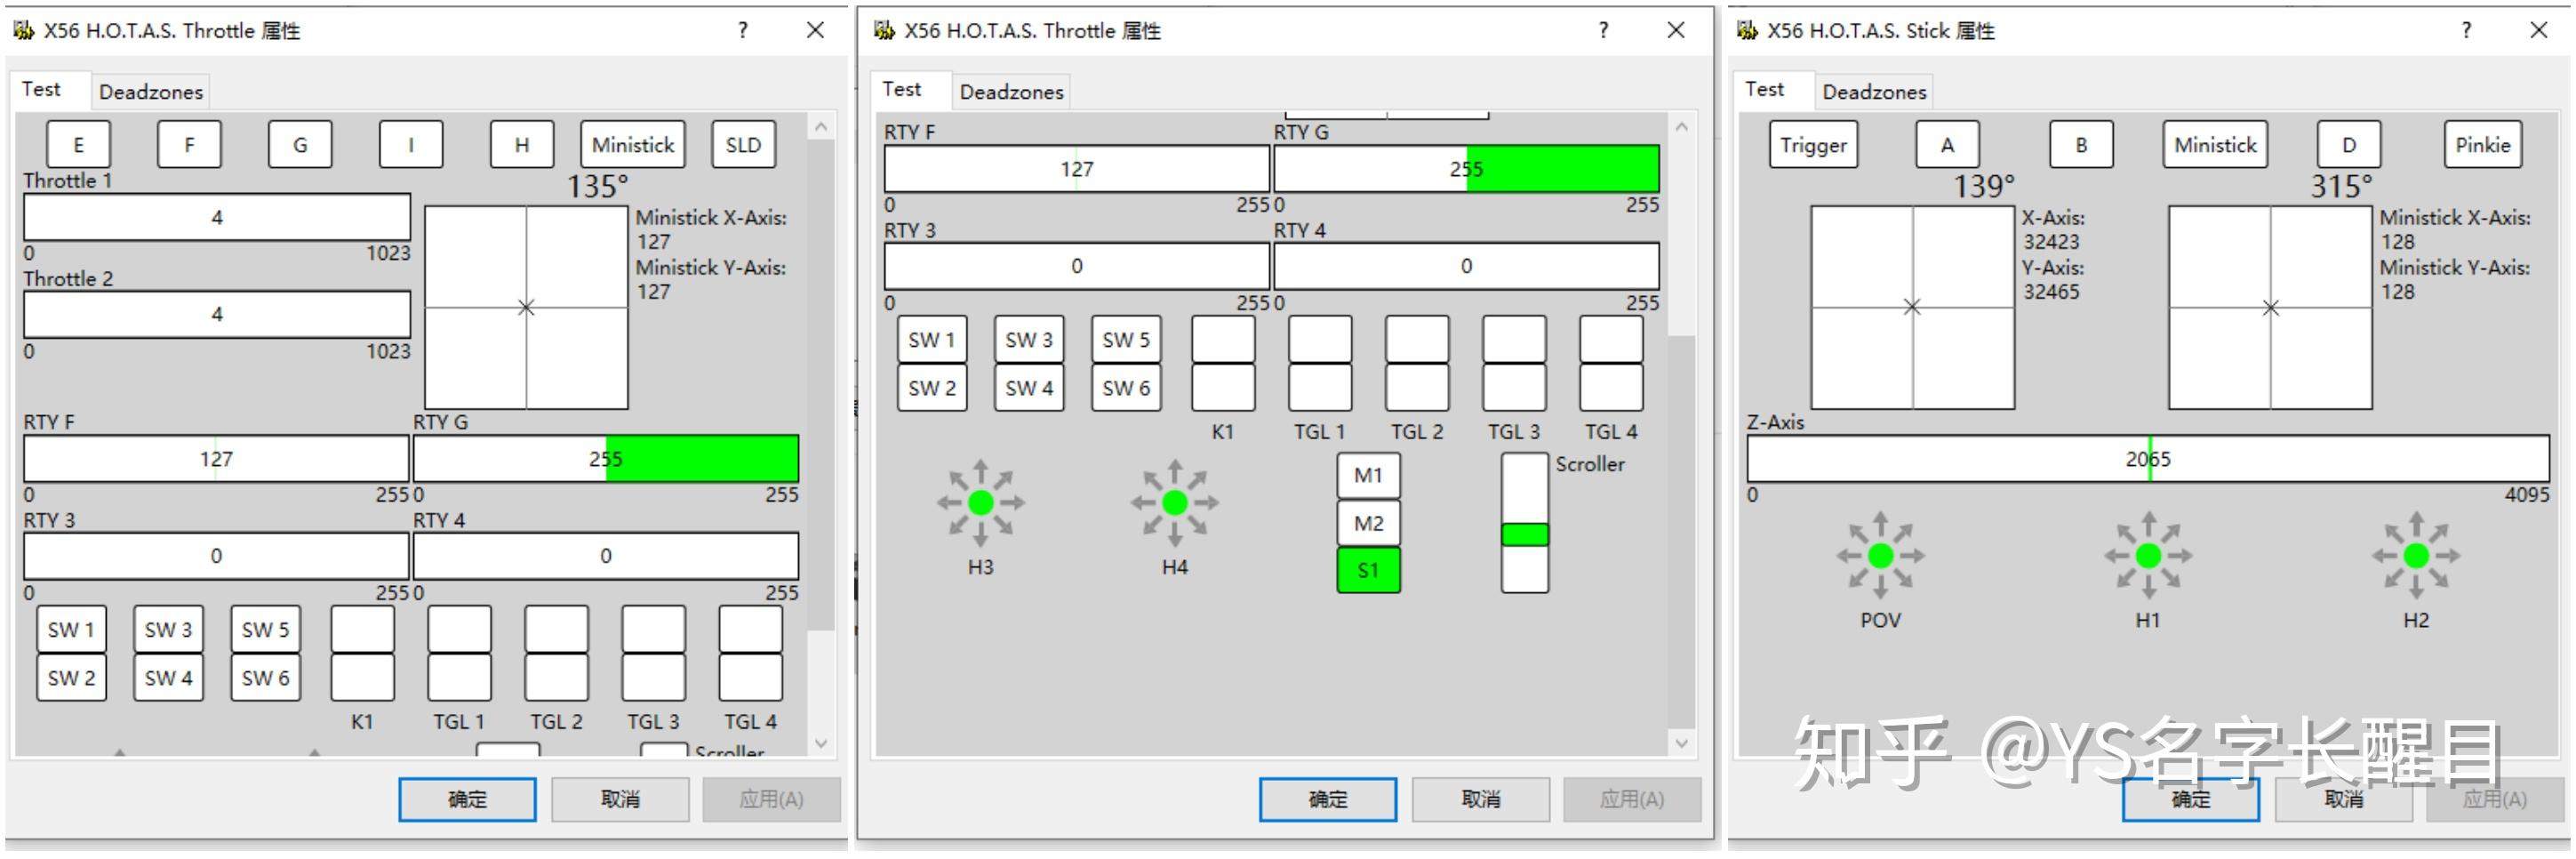2576x859 pixels.
Task: Click 取消 in the middle Throttle window
Action: point(1480,800)
